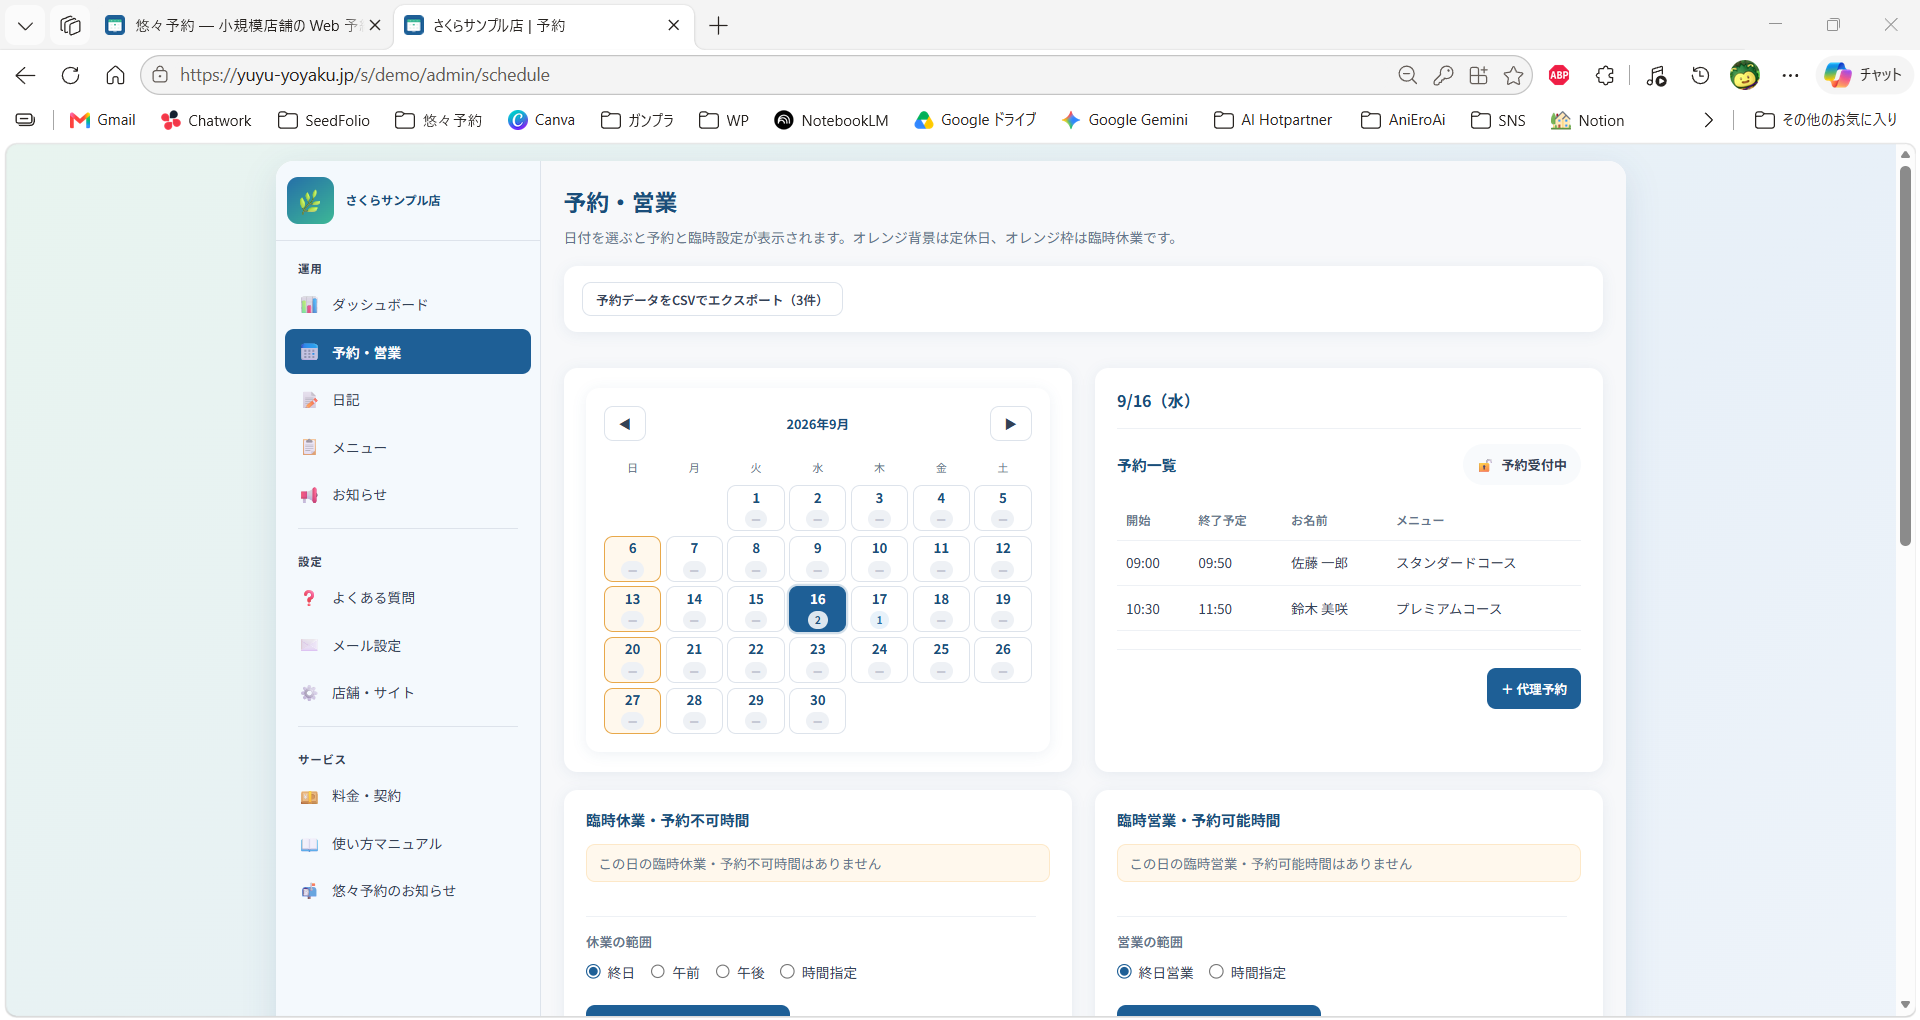Click the browser refresh icon
The width and height of the screenshot is (1920, 1020).
click(x=70, y=75)
